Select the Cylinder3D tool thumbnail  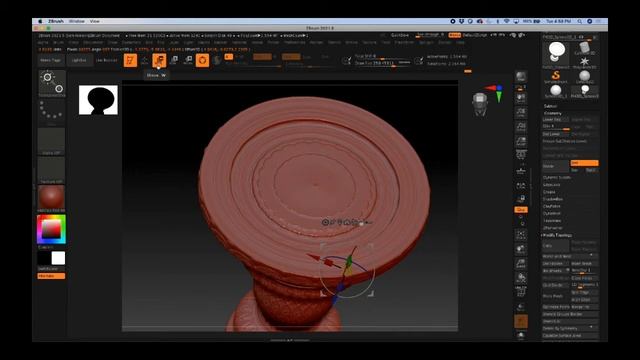(584, 49)
